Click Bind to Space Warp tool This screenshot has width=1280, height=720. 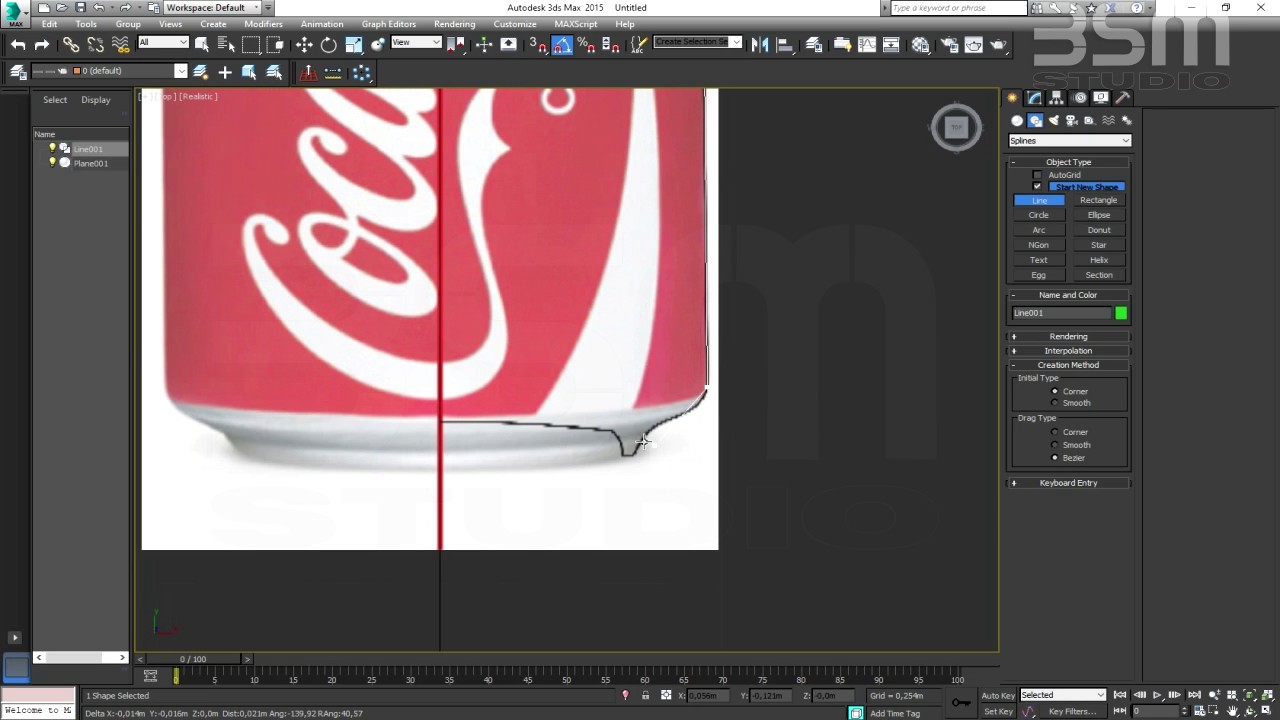[x=121, y=44]
